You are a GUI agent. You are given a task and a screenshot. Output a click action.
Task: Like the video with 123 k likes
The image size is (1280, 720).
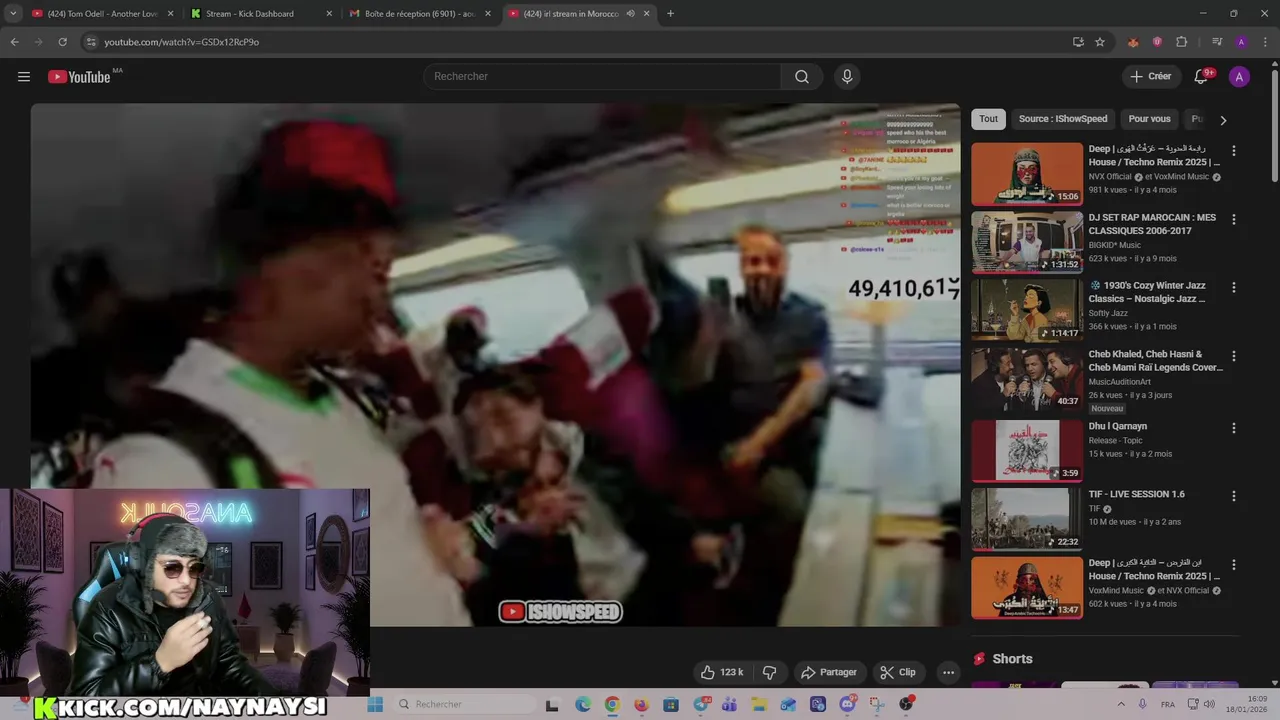(721, 672)
